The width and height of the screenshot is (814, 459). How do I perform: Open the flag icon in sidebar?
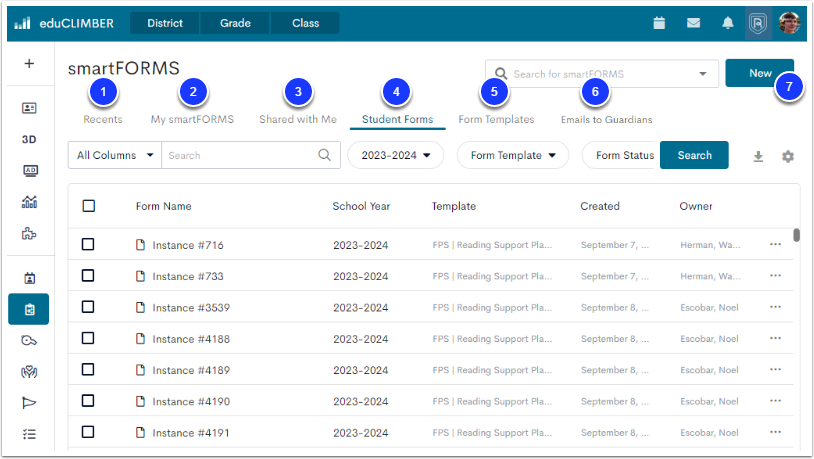29,402
